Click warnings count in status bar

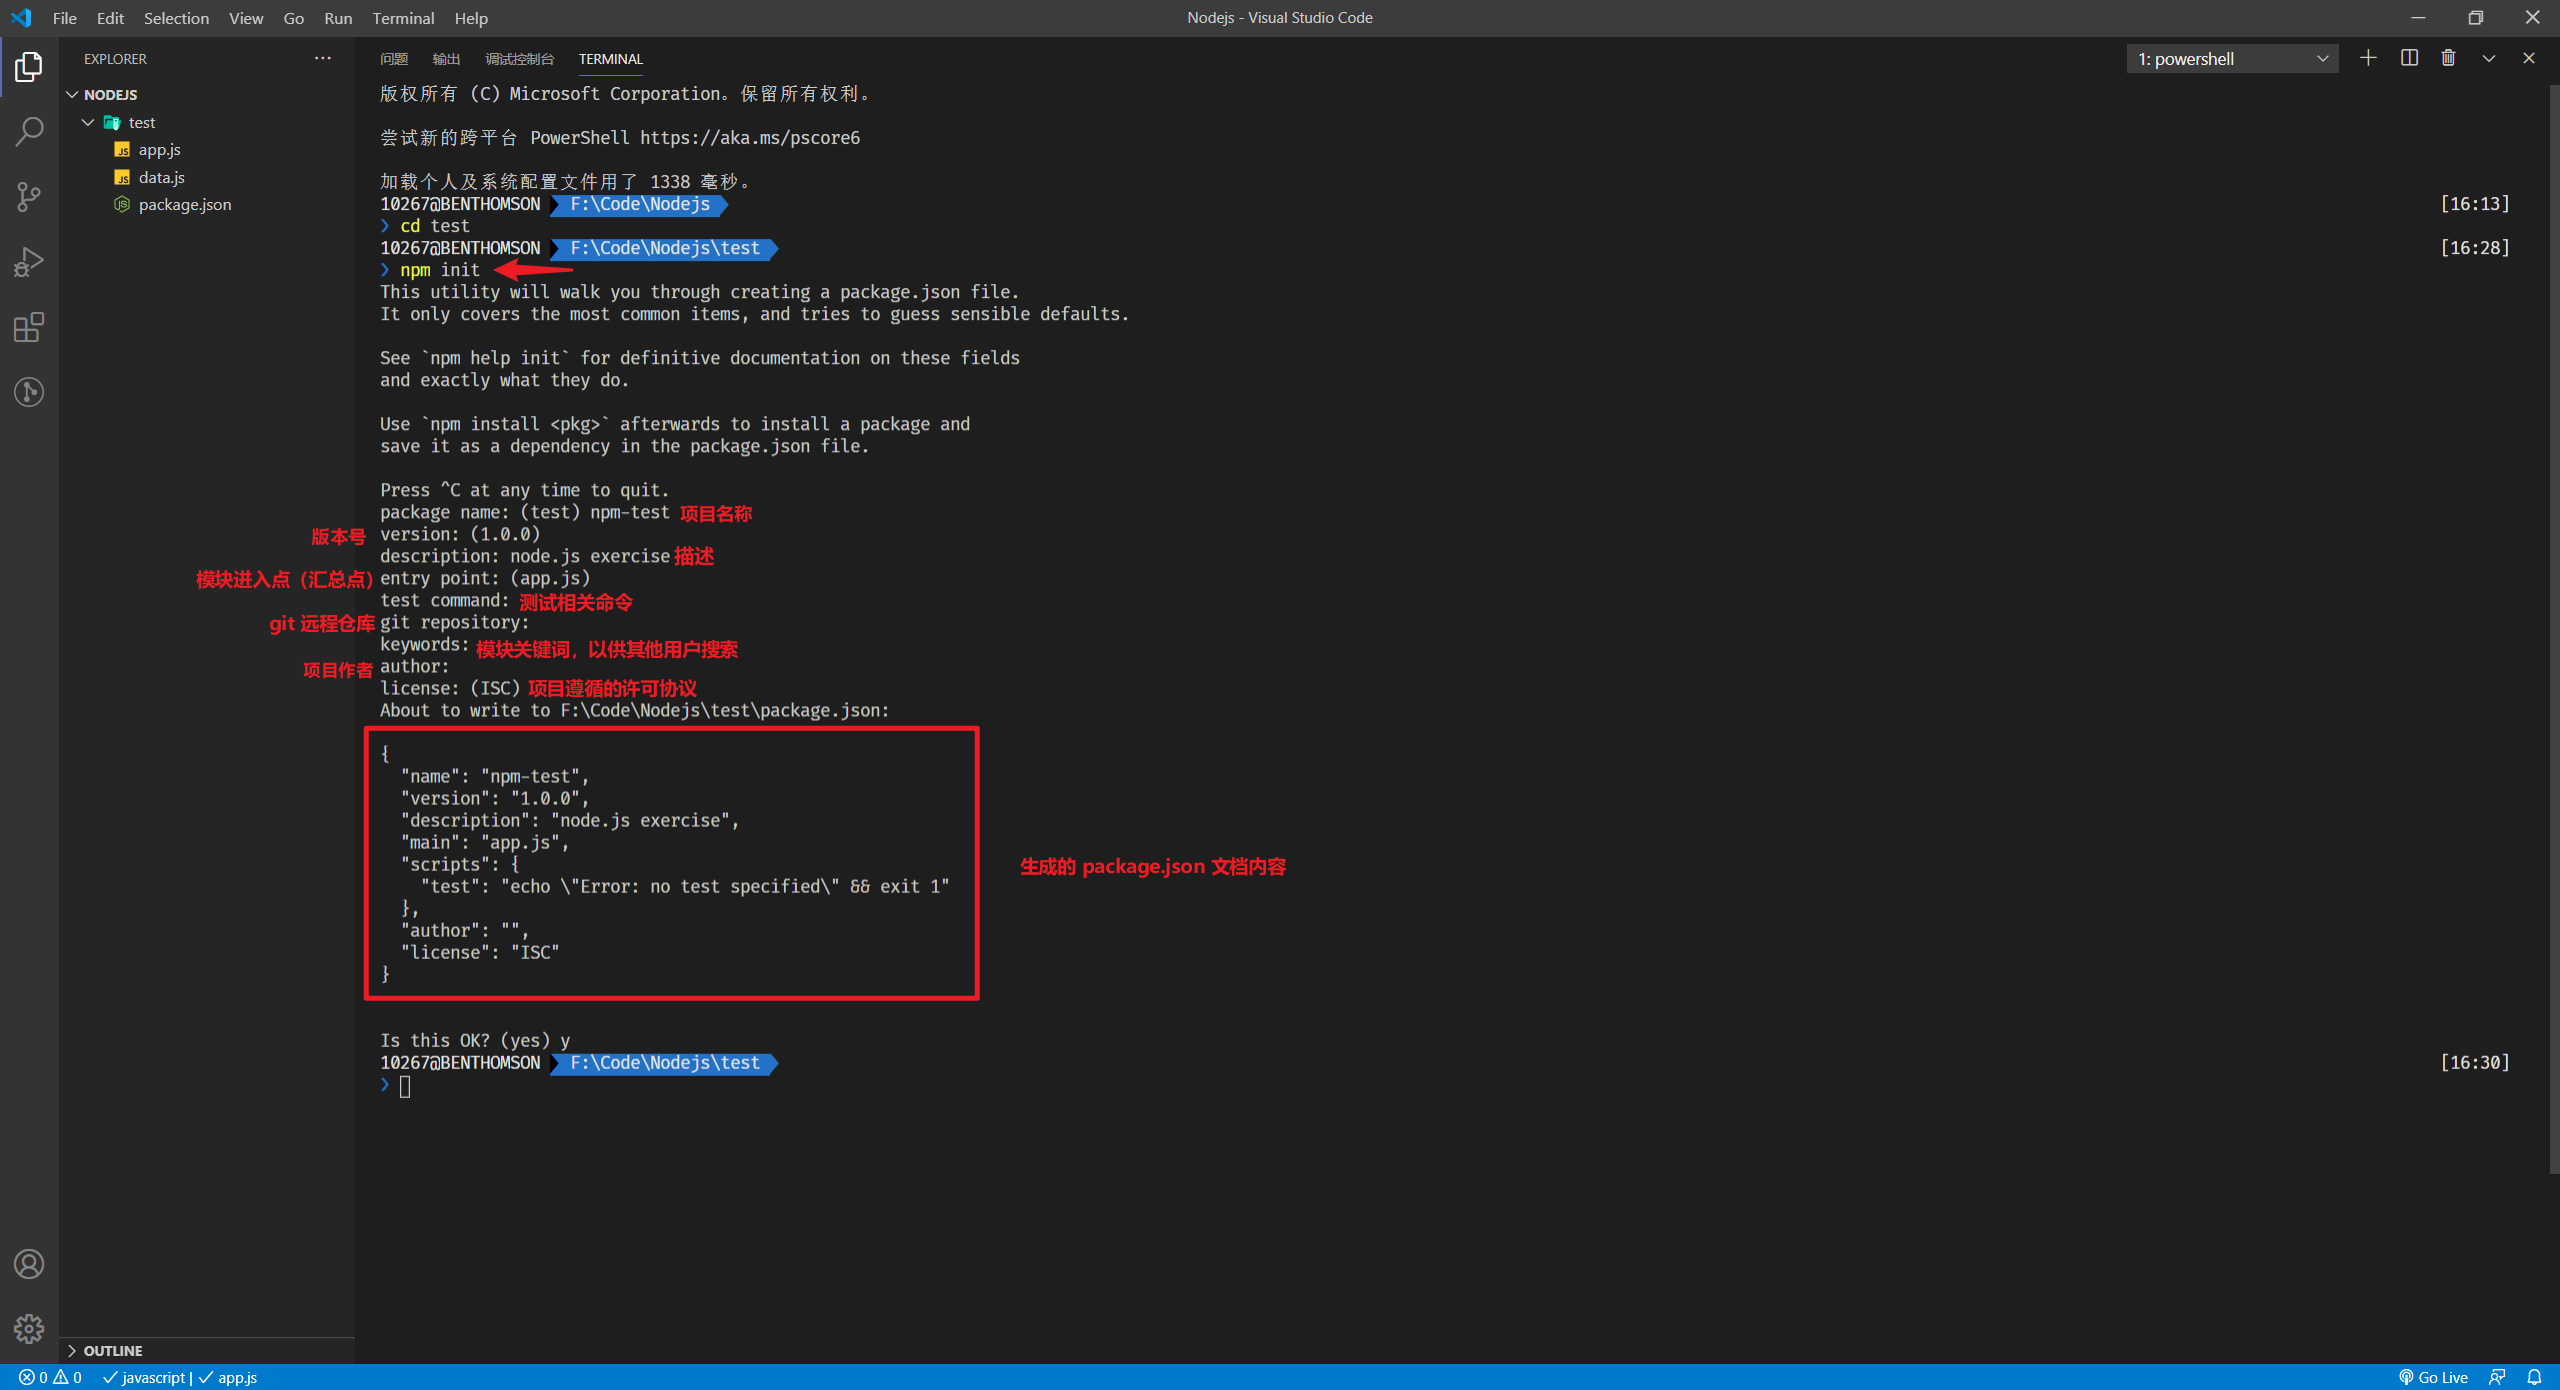click(68, 1377)
